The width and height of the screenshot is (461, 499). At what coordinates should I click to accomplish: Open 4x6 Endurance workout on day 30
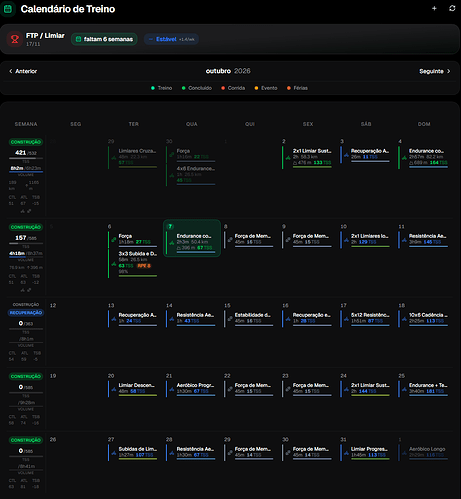click(x=191, y=175)
